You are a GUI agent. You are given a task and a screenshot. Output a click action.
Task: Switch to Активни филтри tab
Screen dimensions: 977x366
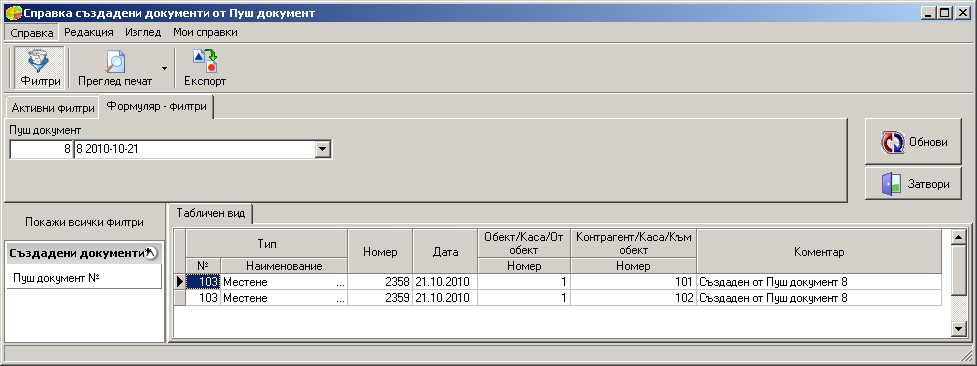pos(52,108)
